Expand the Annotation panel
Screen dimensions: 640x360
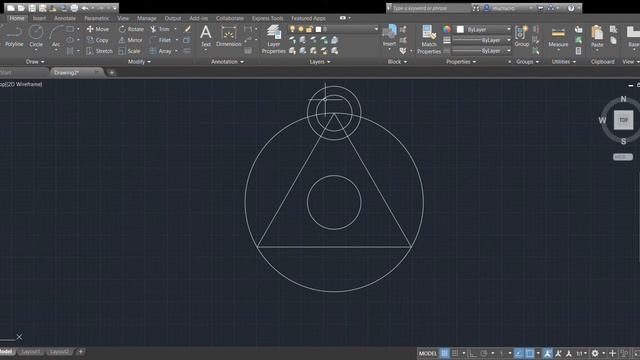[x=227, y=62]
